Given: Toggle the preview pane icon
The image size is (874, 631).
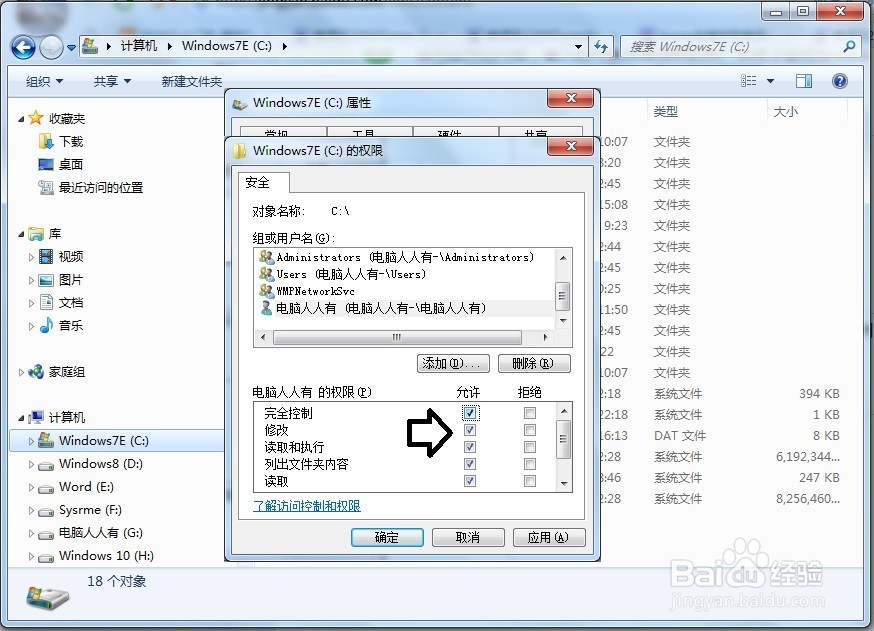Looking at the screenshot, I should (x=804, y=81).
